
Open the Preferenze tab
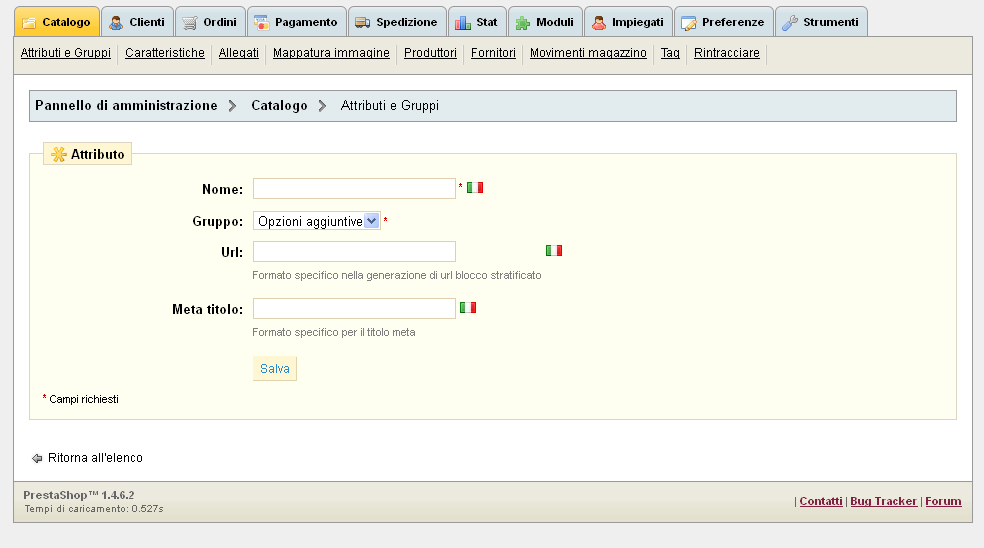coord(722,22)
